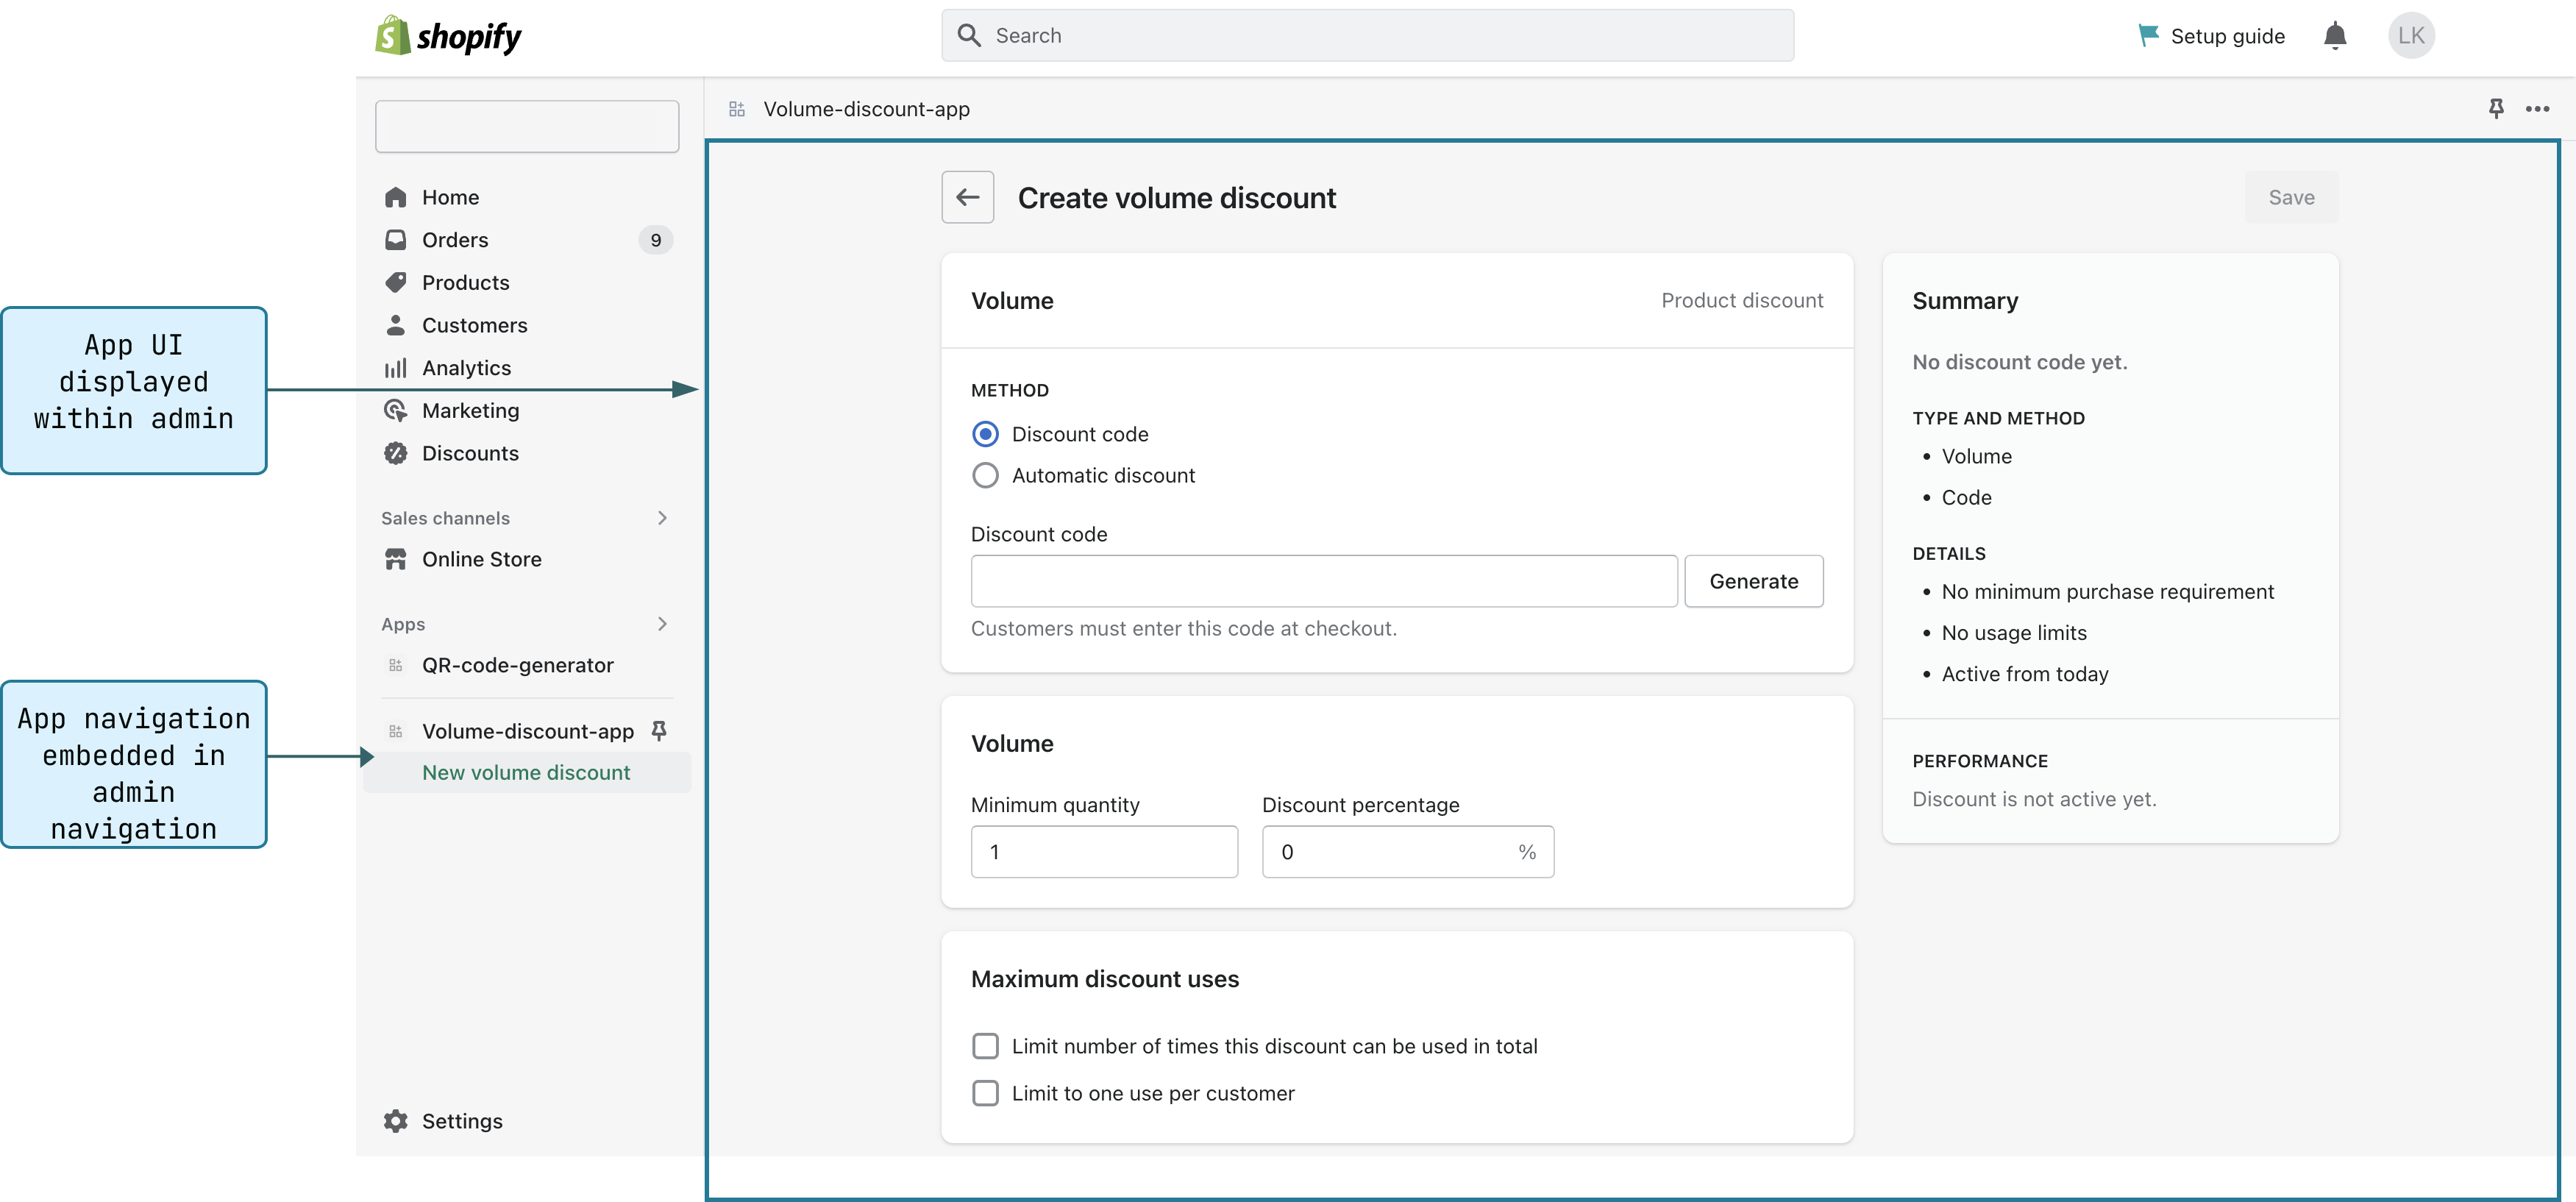Open notifications bell

click(2334, 36)
